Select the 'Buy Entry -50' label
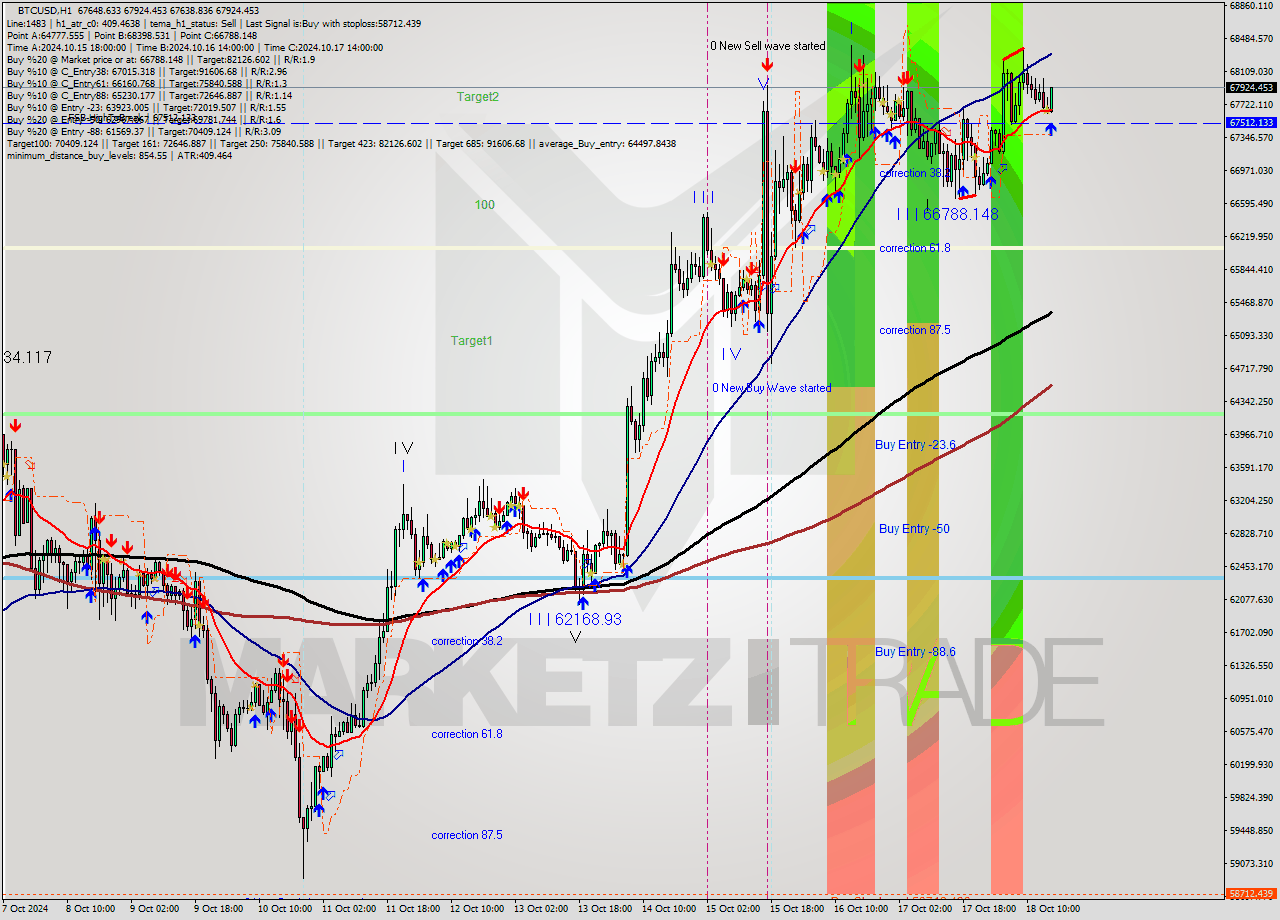1280x920 pixels. [x=914, y=528]
